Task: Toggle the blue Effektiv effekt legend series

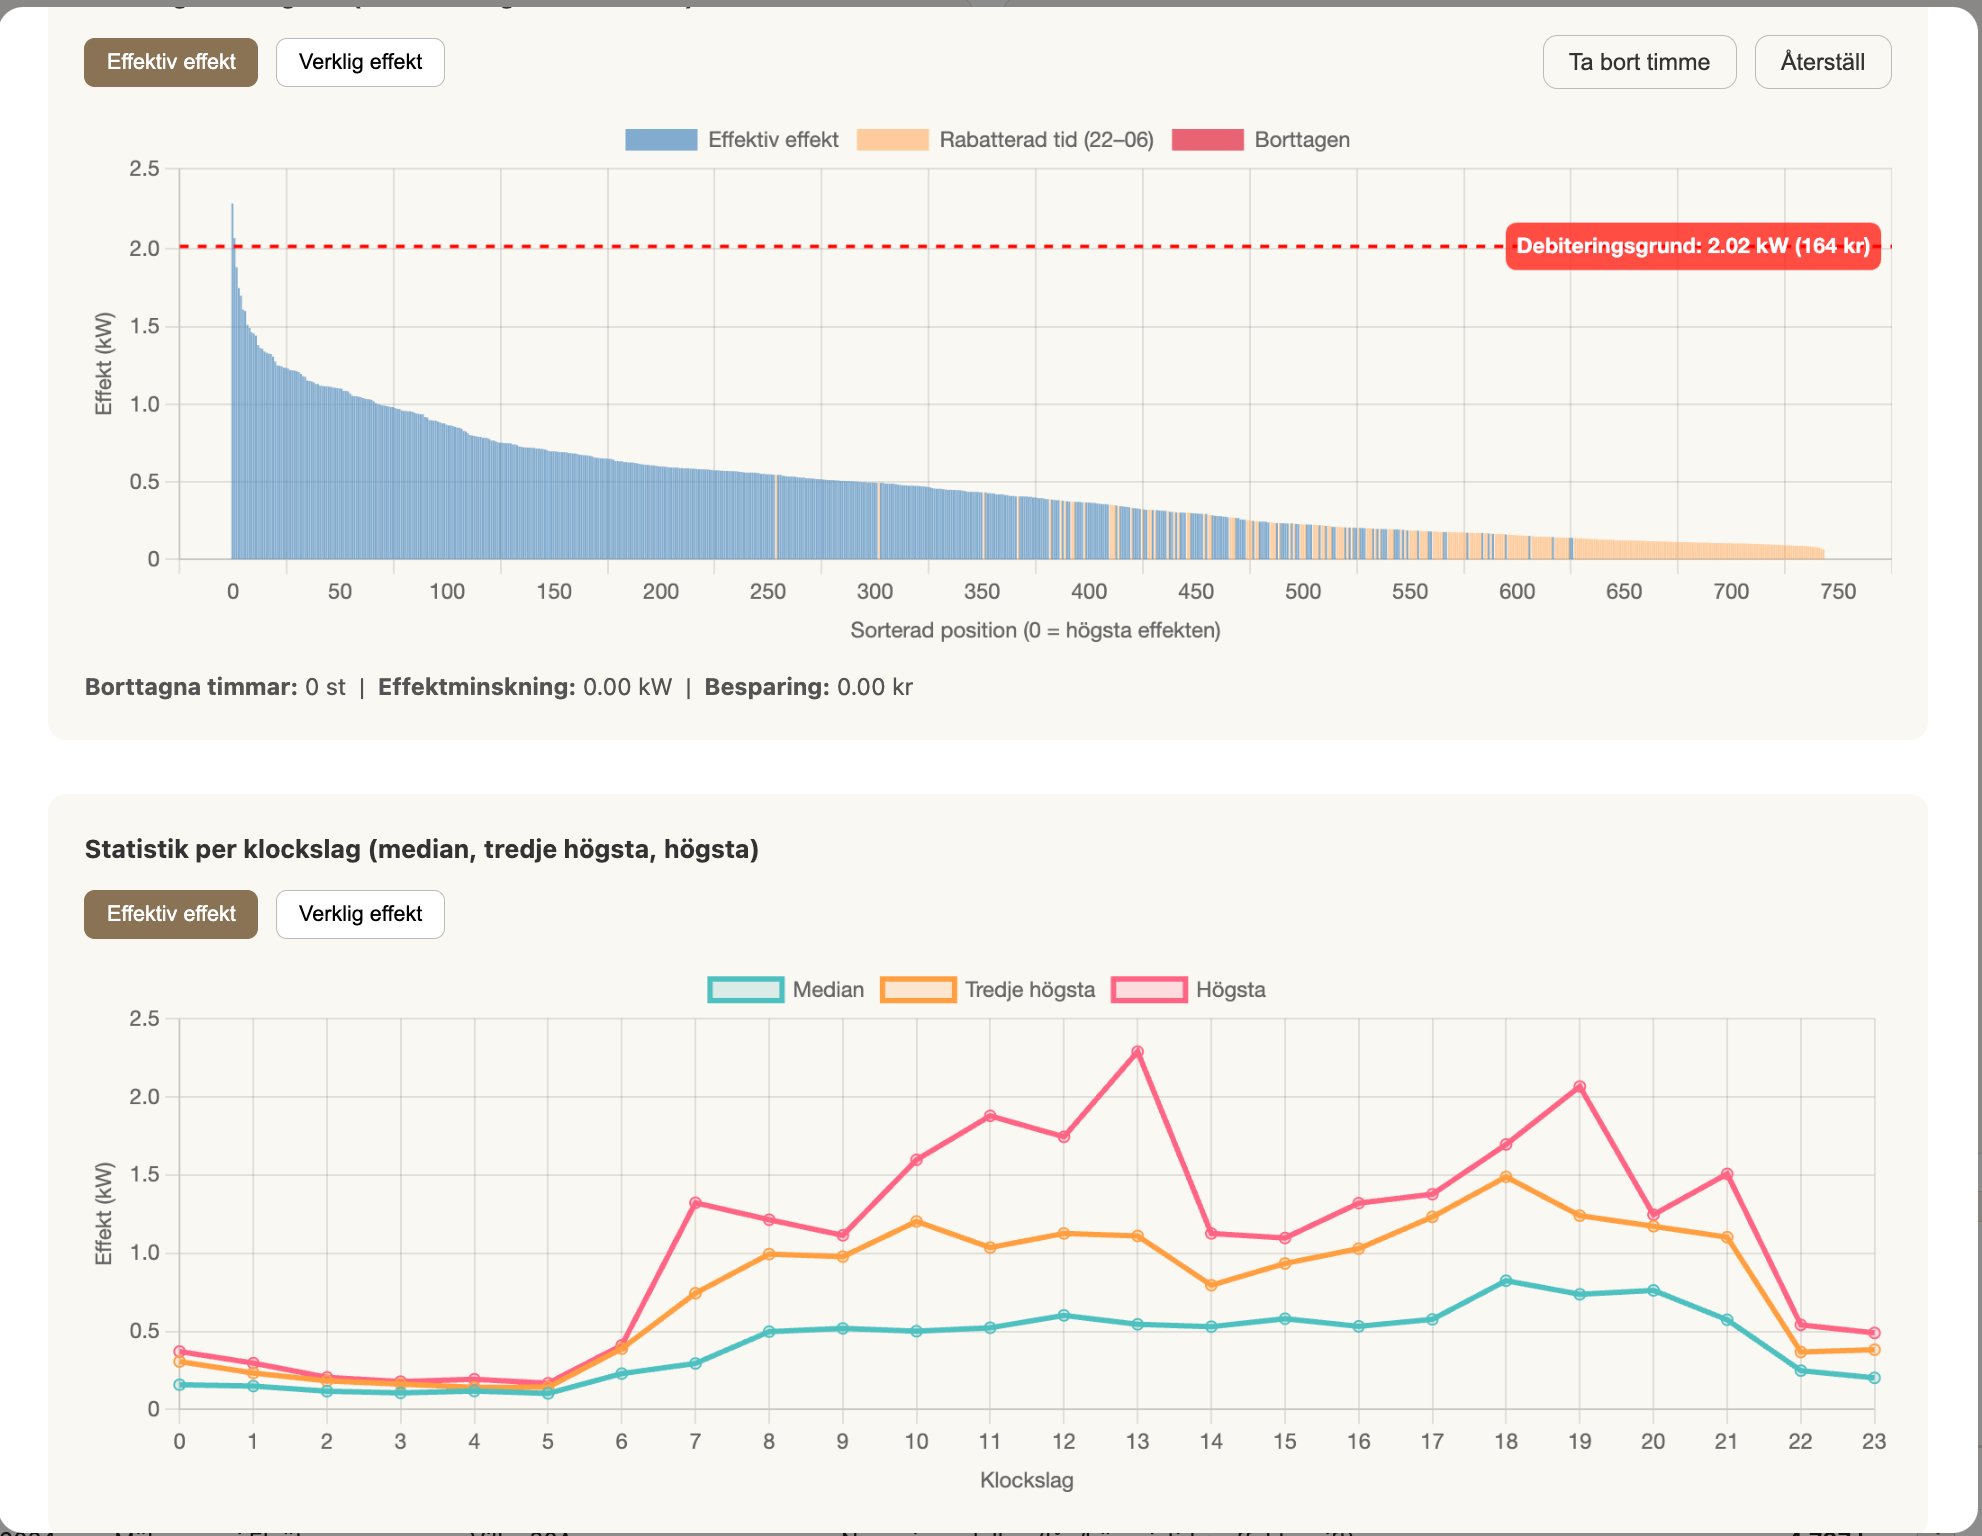Action: (x=732, y=140)
